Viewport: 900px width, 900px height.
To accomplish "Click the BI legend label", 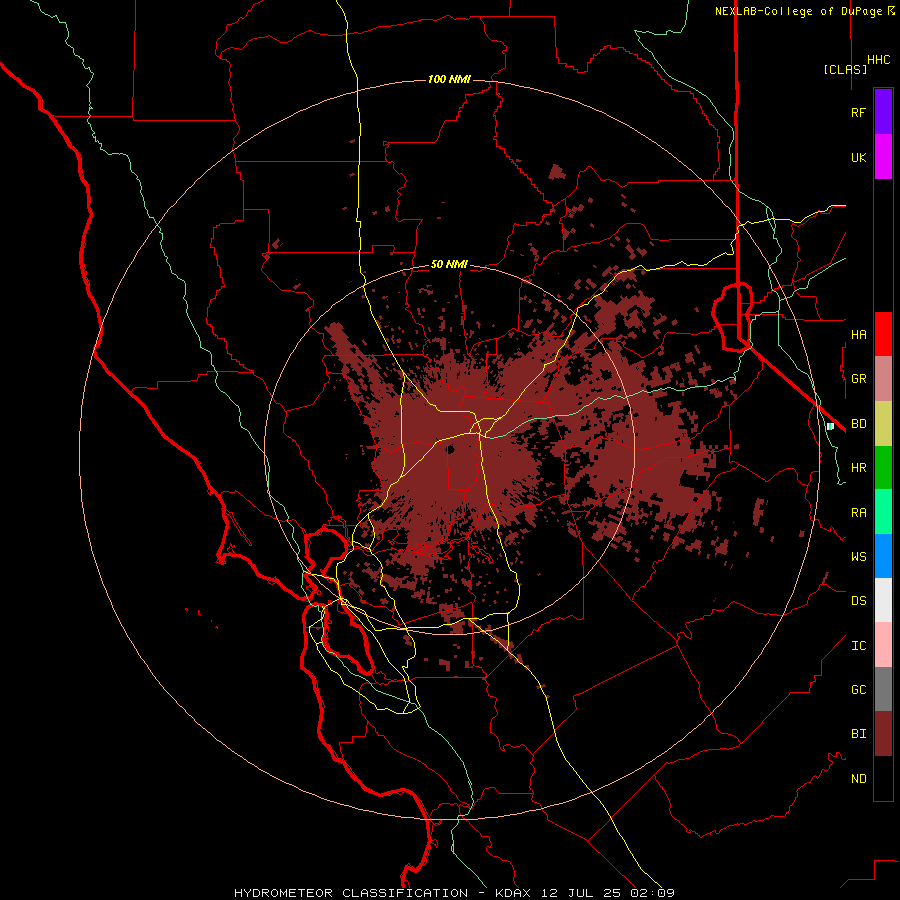I will coord(858,734).
